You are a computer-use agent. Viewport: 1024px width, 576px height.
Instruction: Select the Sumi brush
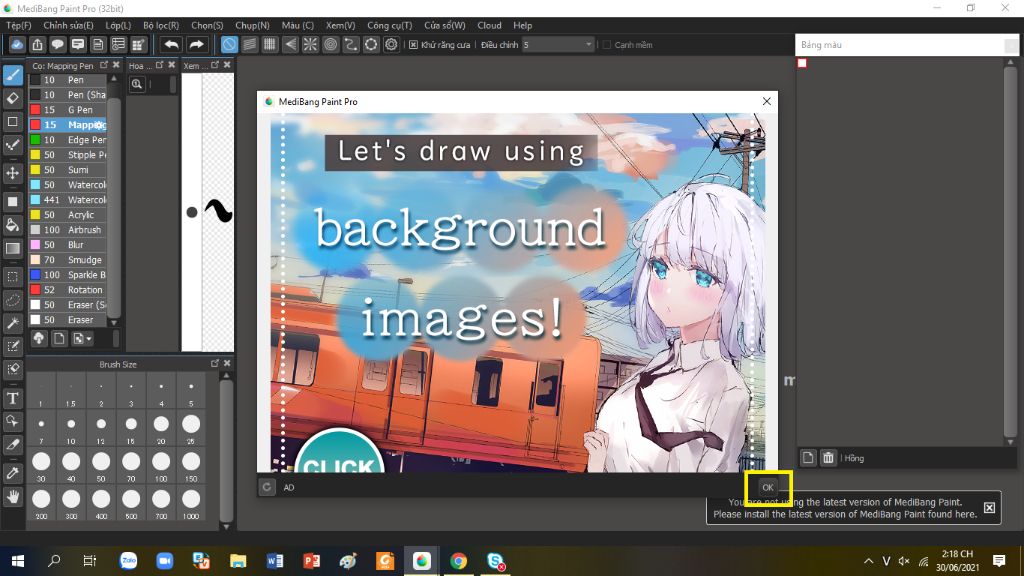(67, 170)
